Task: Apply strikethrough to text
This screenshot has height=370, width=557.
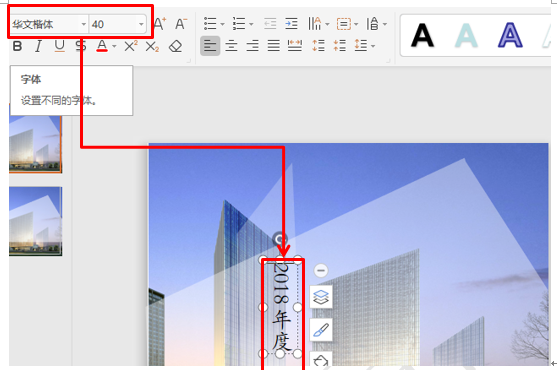Action: [81, 46]
